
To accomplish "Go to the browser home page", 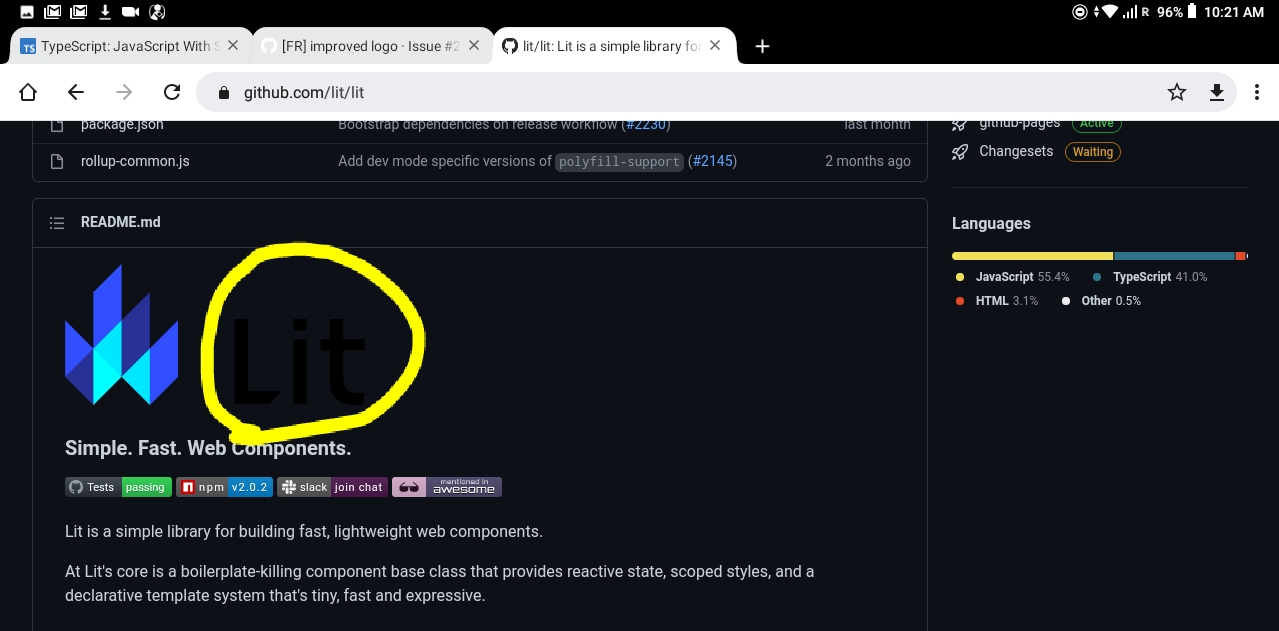I will pos(28,92).
